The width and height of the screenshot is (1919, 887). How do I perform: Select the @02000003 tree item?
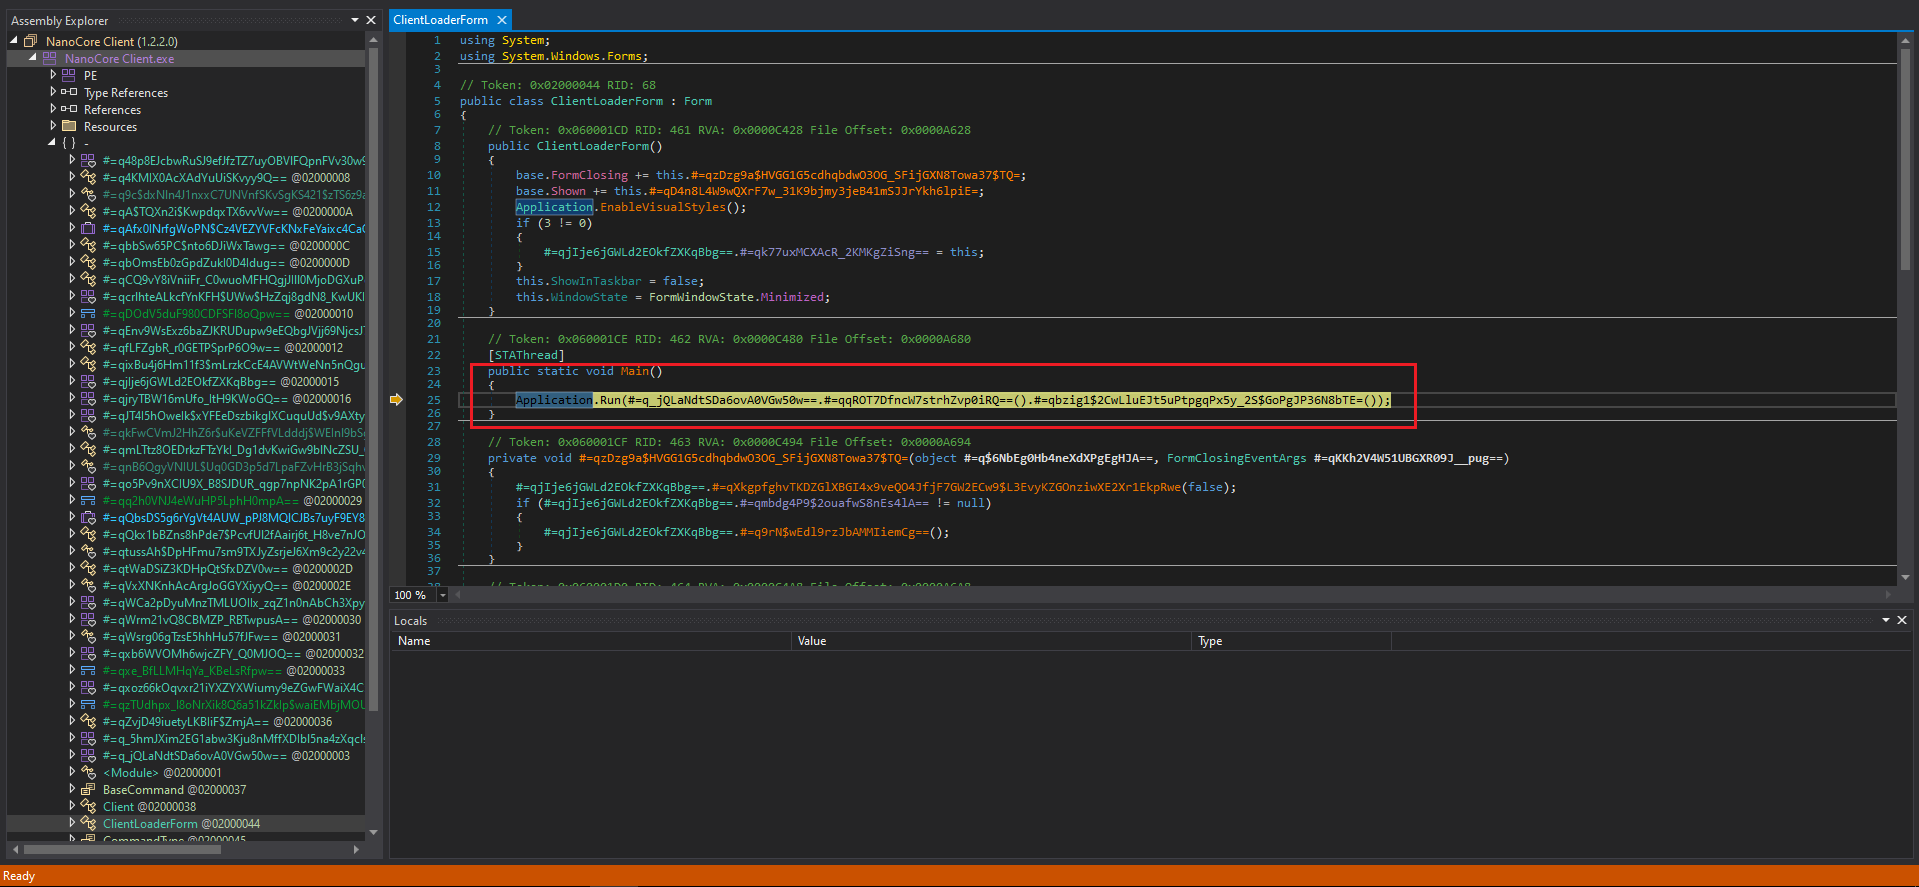pyautogui.click(x=227, y=756)
